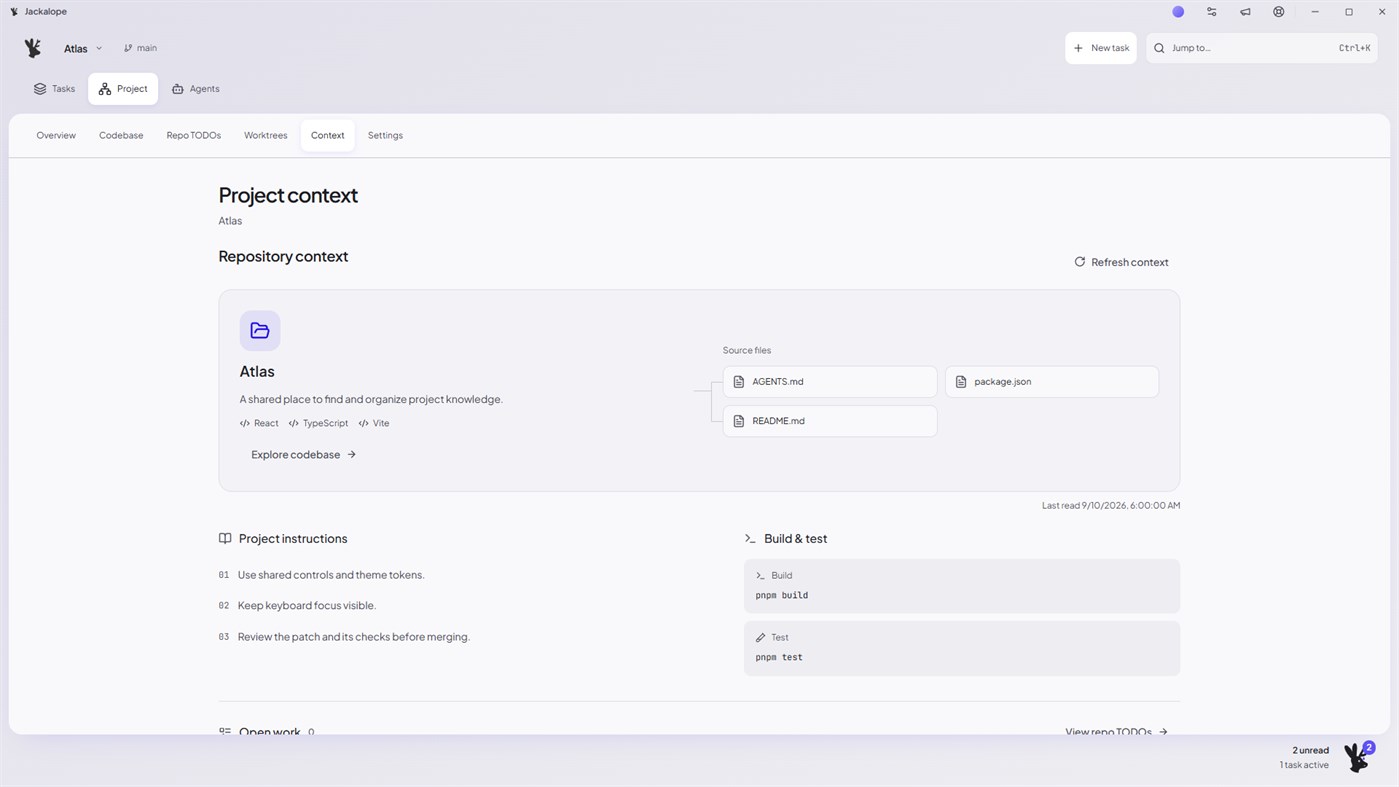This screenshot has width=1399, height=787.
Task: Click the Vite tech tag
Action: point(374,423)
